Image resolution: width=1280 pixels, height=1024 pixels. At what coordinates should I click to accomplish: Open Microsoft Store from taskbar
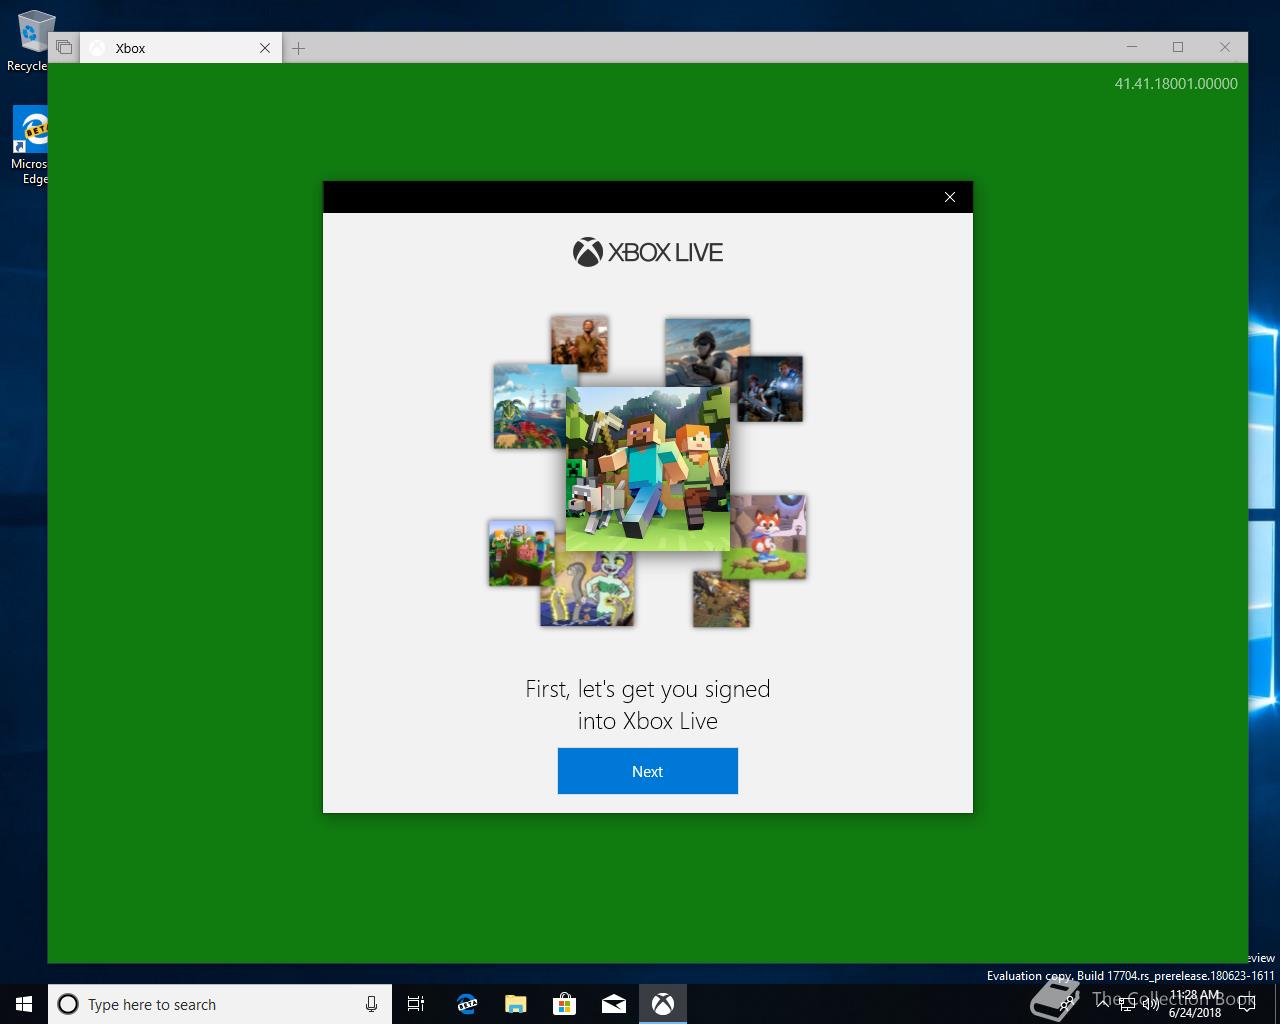click(x=564, y=1004)
